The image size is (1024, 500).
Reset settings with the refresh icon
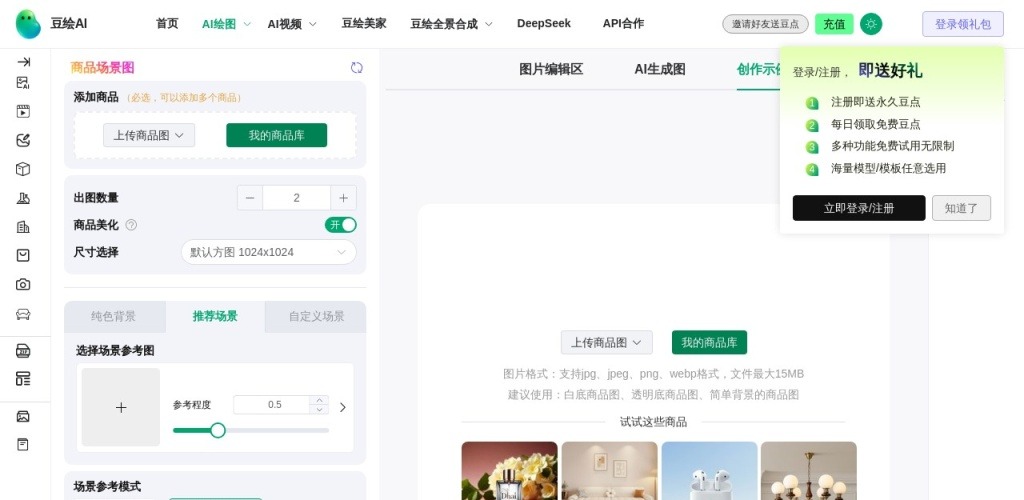tap(357, 68)
